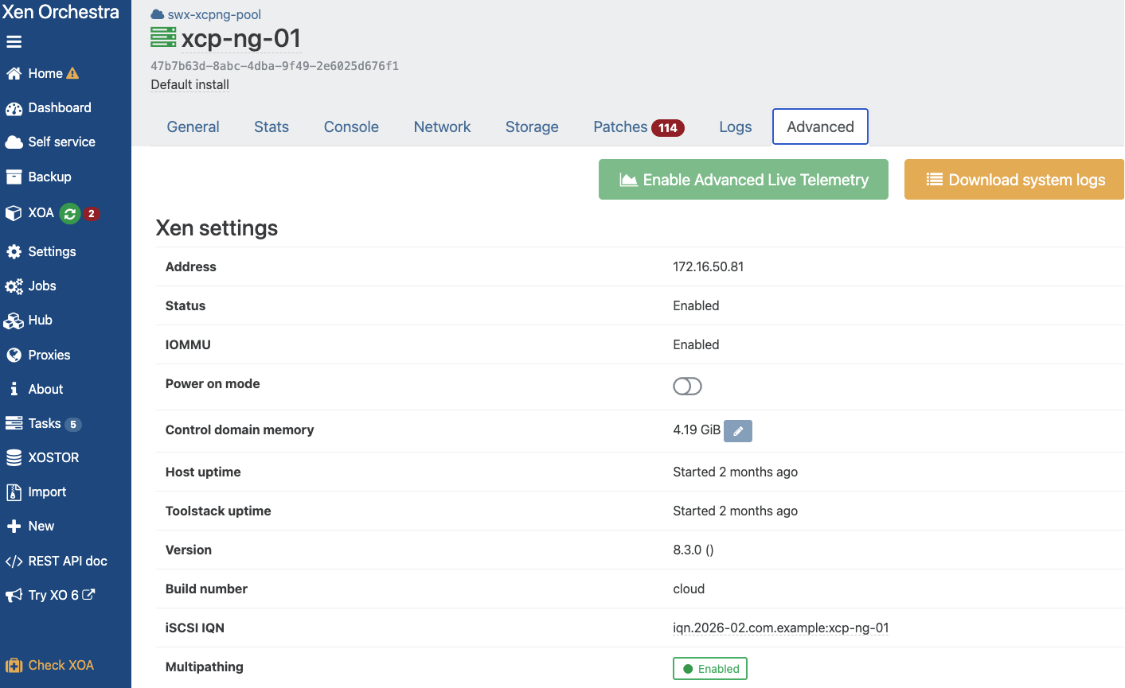This screenshot has height=688, width=1125.
Task: Toggle the hamburger menu icon
Action: 14,42
